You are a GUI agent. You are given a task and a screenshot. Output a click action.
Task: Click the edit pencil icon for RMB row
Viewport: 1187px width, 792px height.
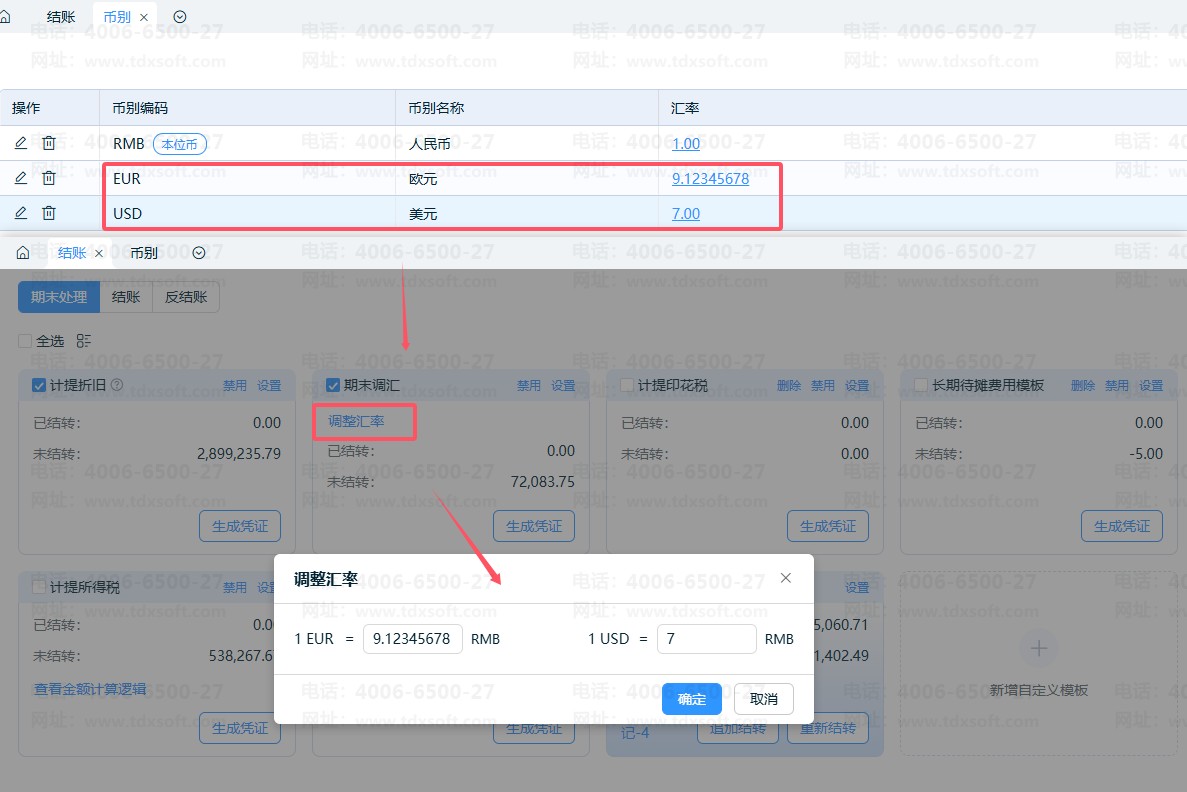21,143
